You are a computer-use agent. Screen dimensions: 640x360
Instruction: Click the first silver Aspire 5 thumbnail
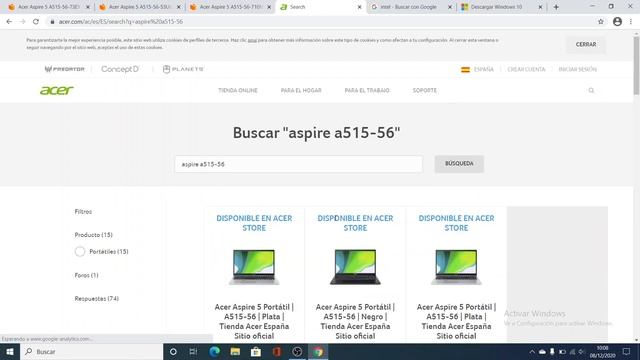point(254,267)
